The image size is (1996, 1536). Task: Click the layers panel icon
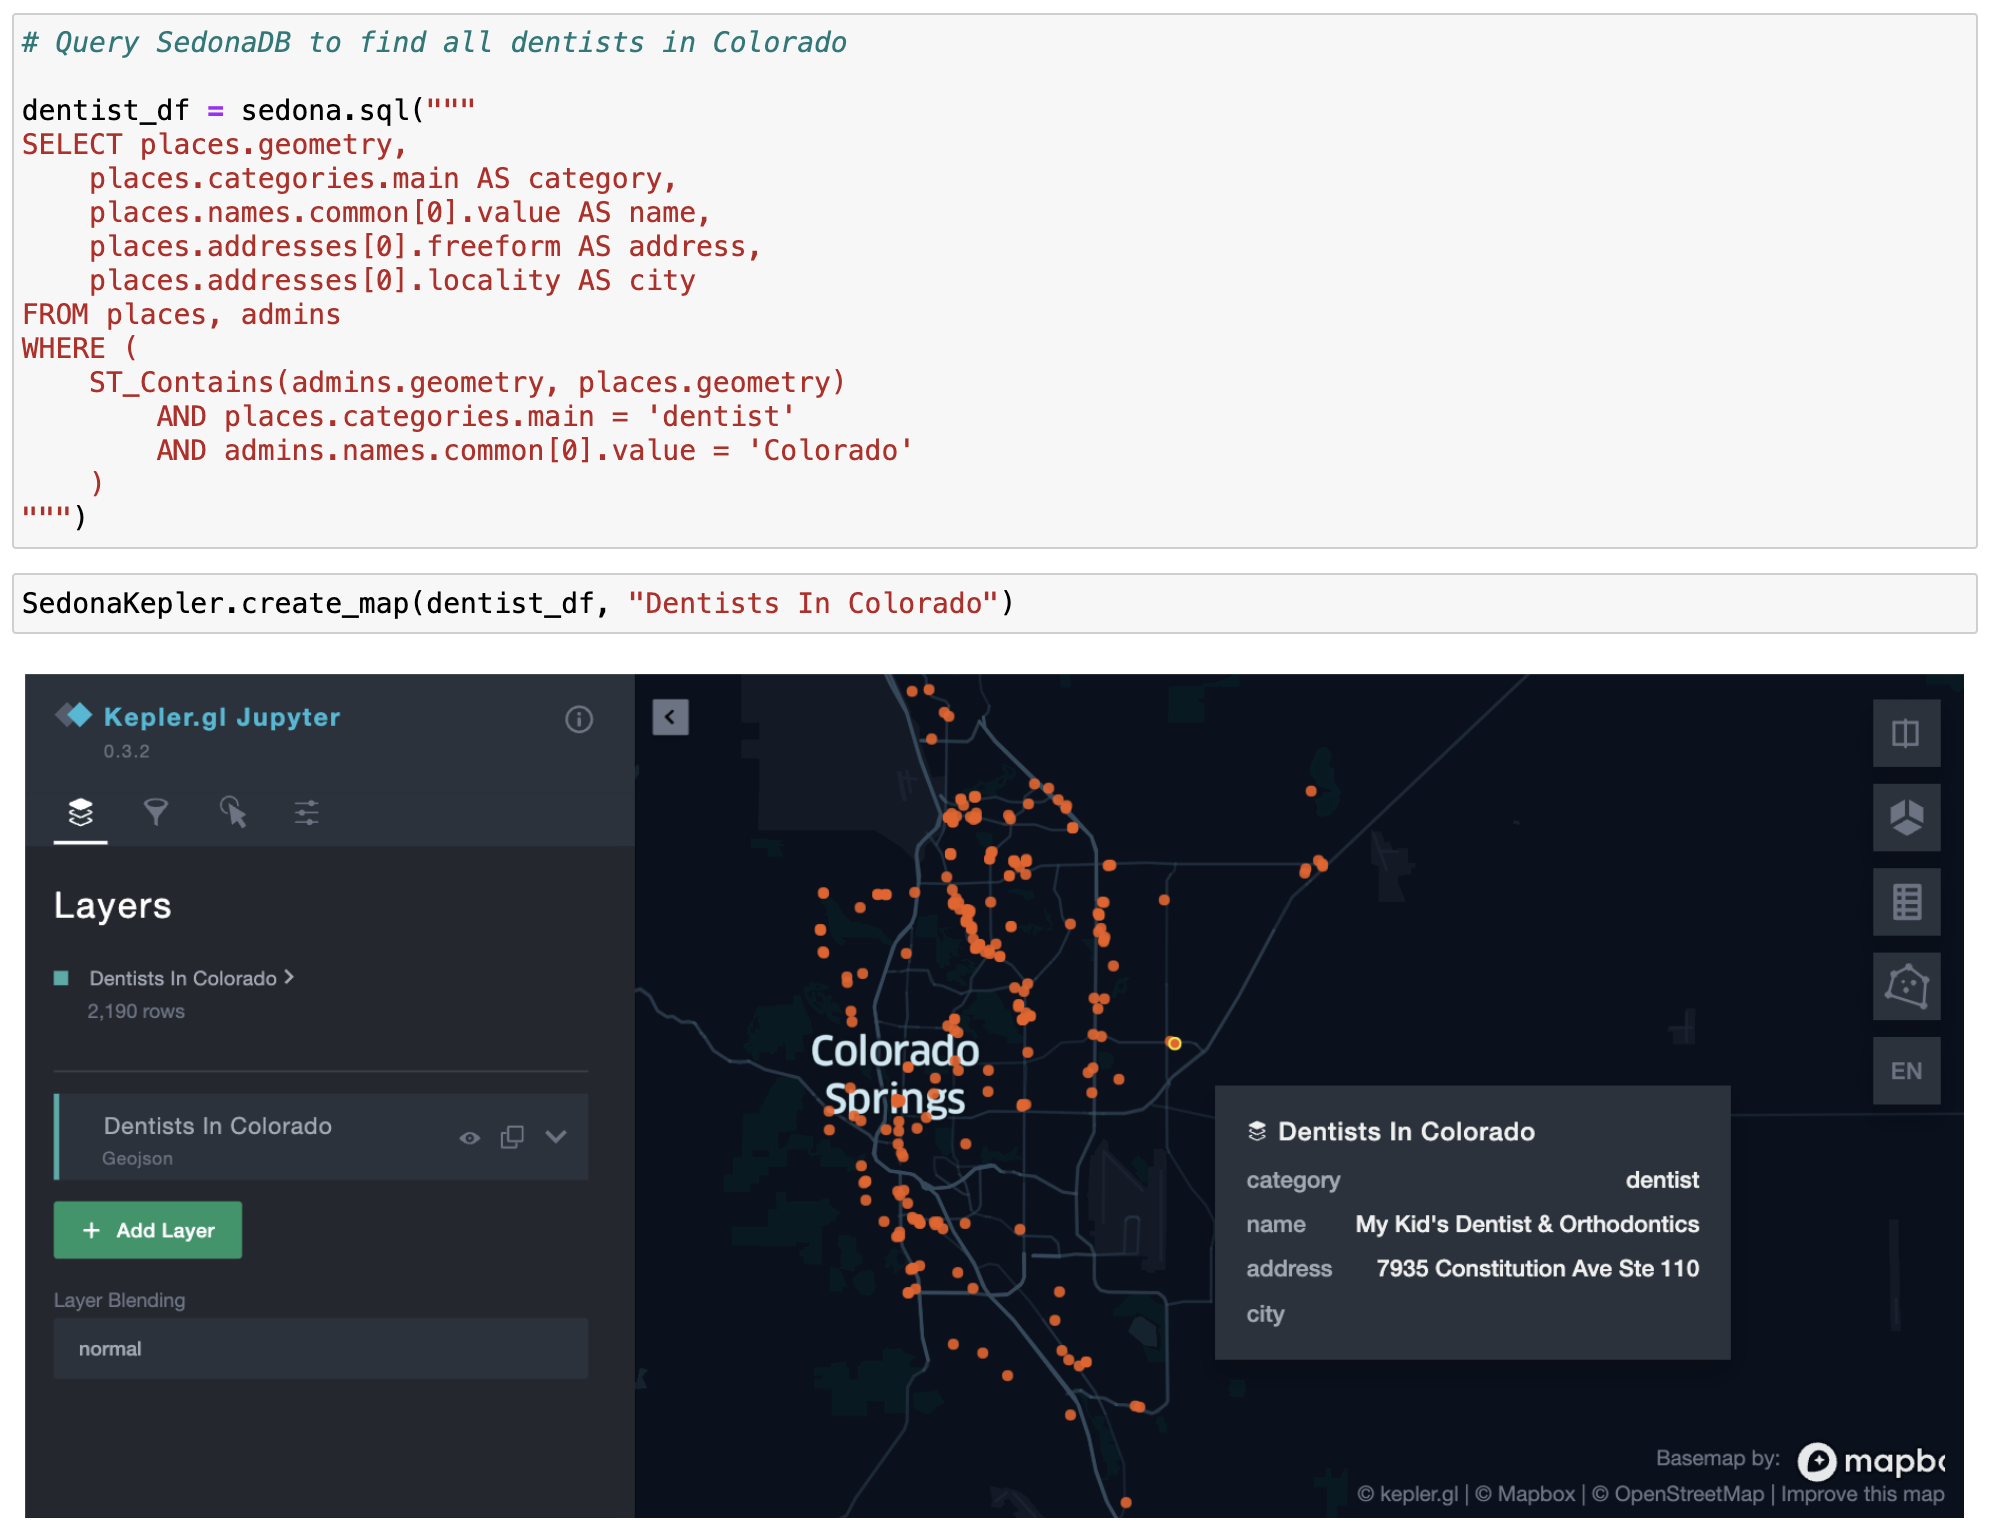pos(81,813)
